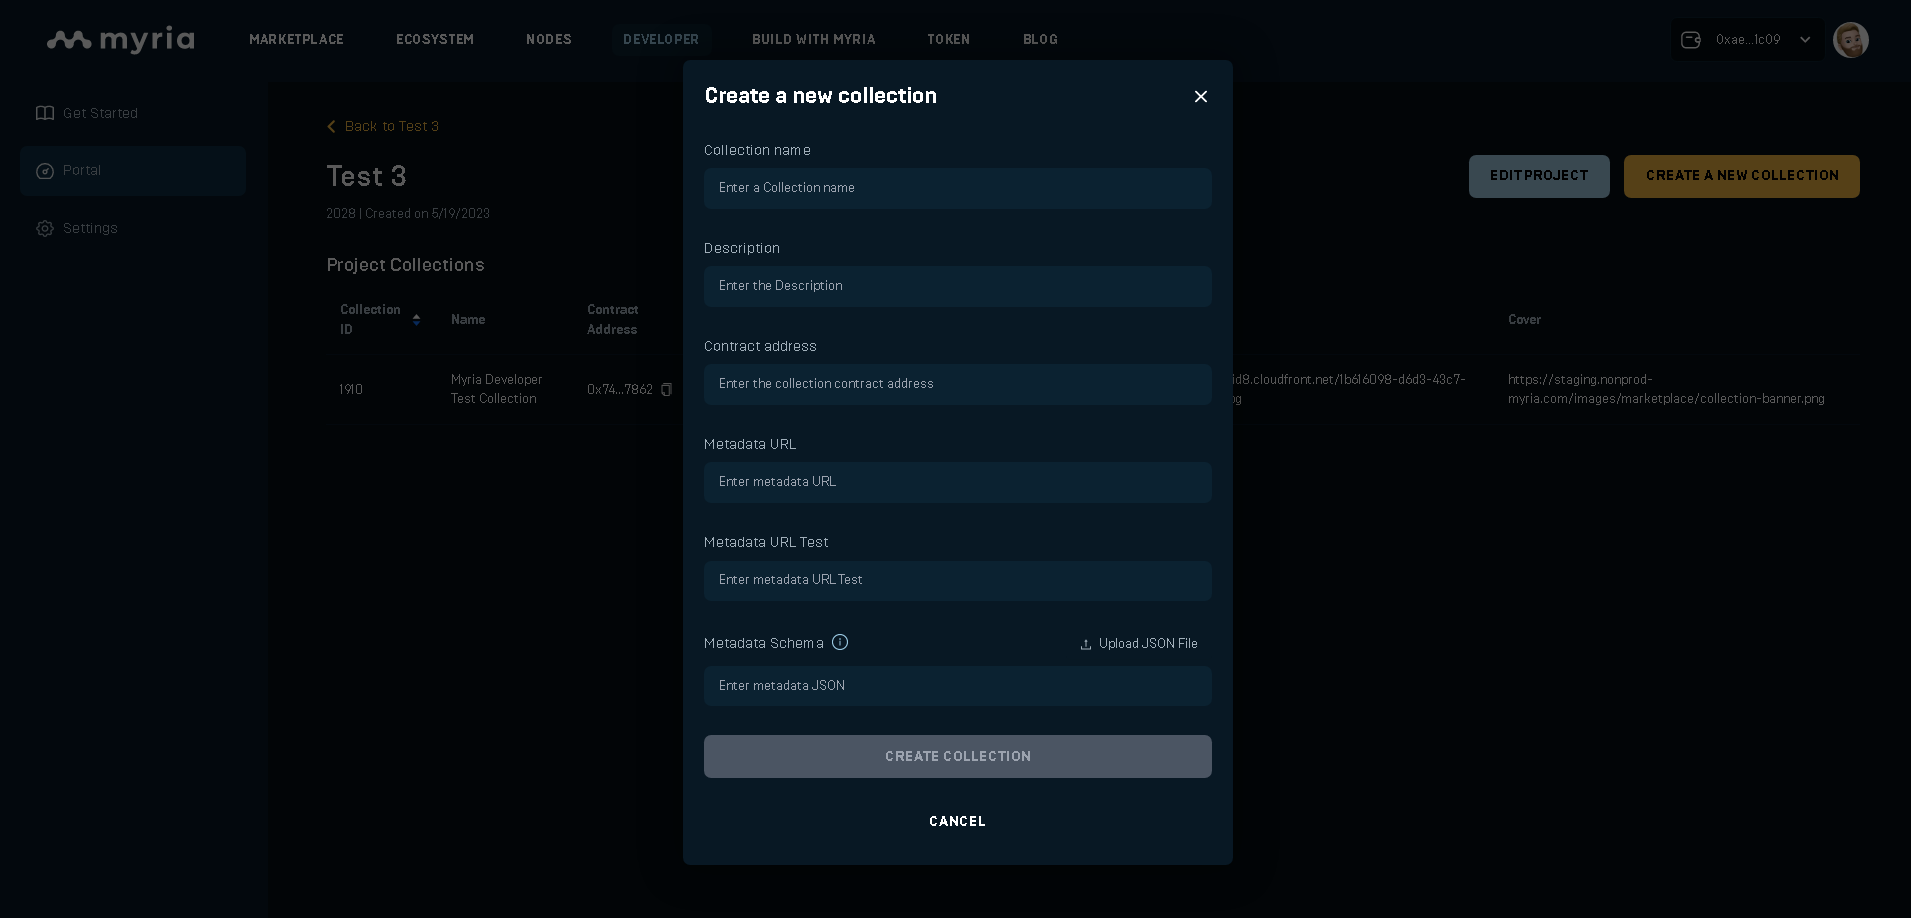Copy contract address 0x74...7862
Viewport: 1911px width, 918px height.
[x=667, y=389]
